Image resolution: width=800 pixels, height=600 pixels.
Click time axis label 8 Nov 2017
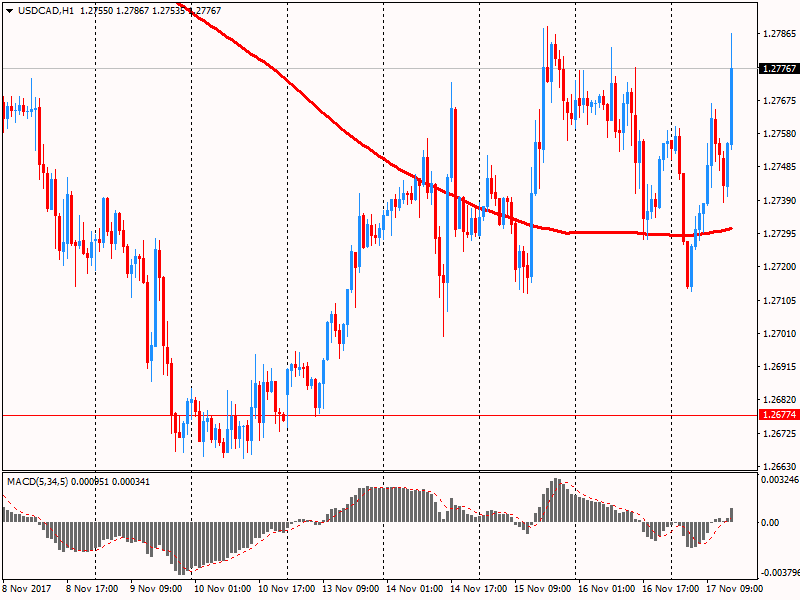(27, 588)
